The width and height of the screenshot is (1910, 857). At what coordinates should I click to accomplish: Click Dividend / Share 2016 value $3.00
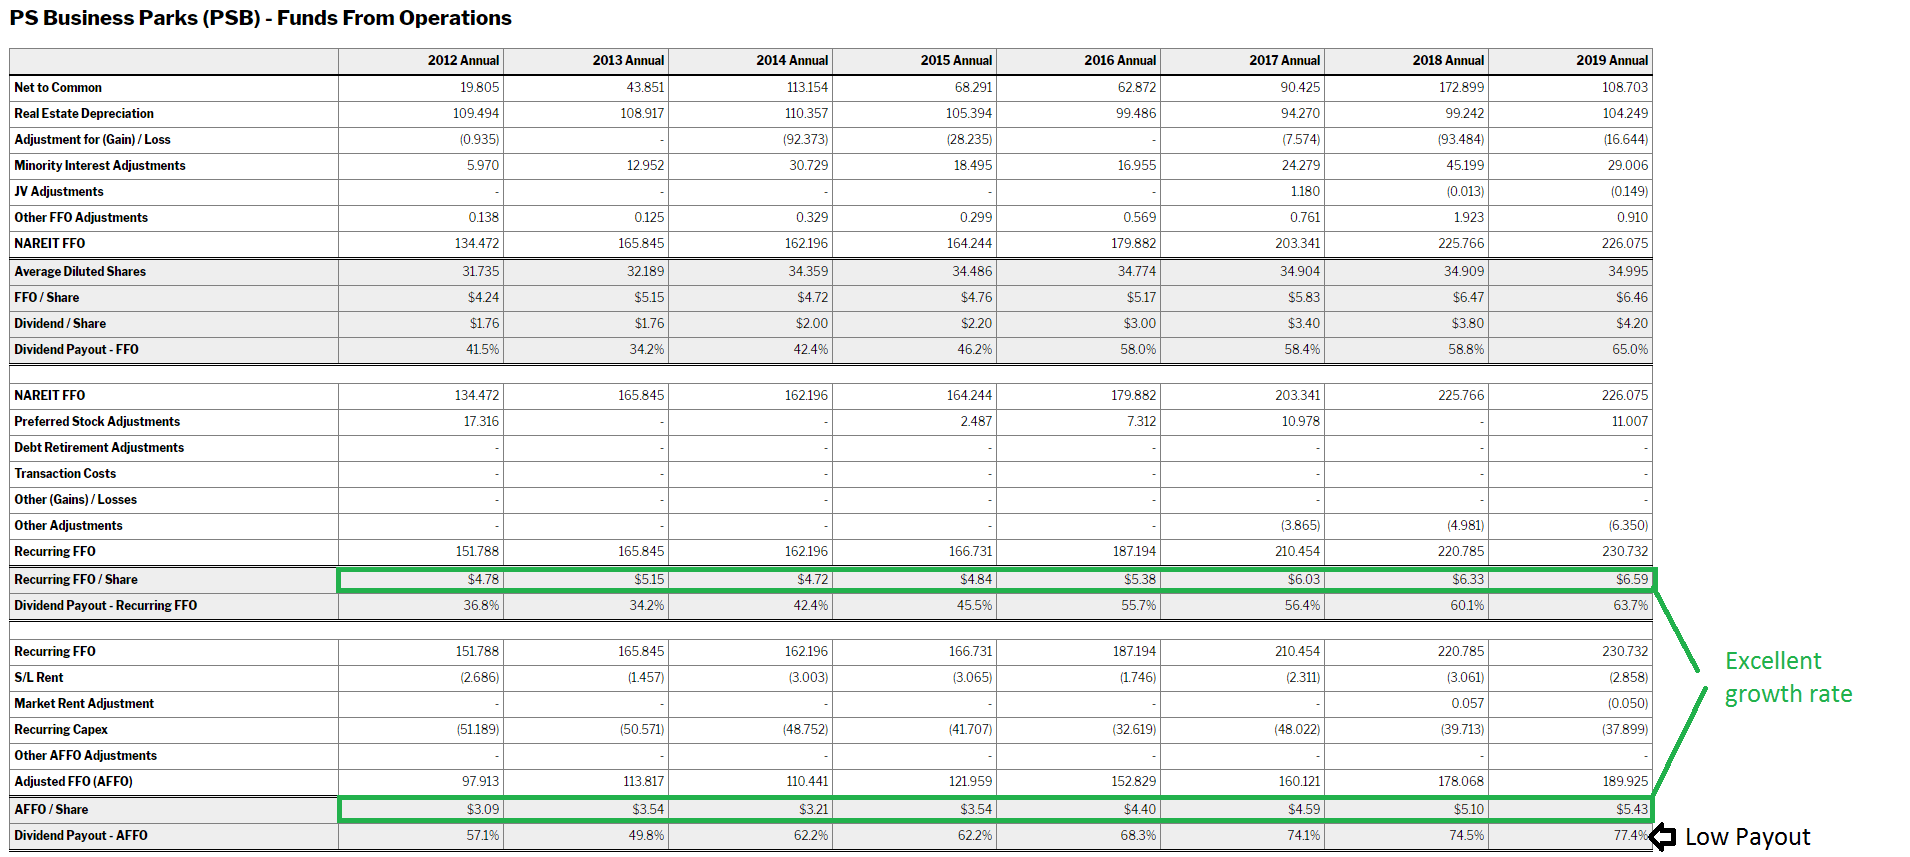point(1140,324)
